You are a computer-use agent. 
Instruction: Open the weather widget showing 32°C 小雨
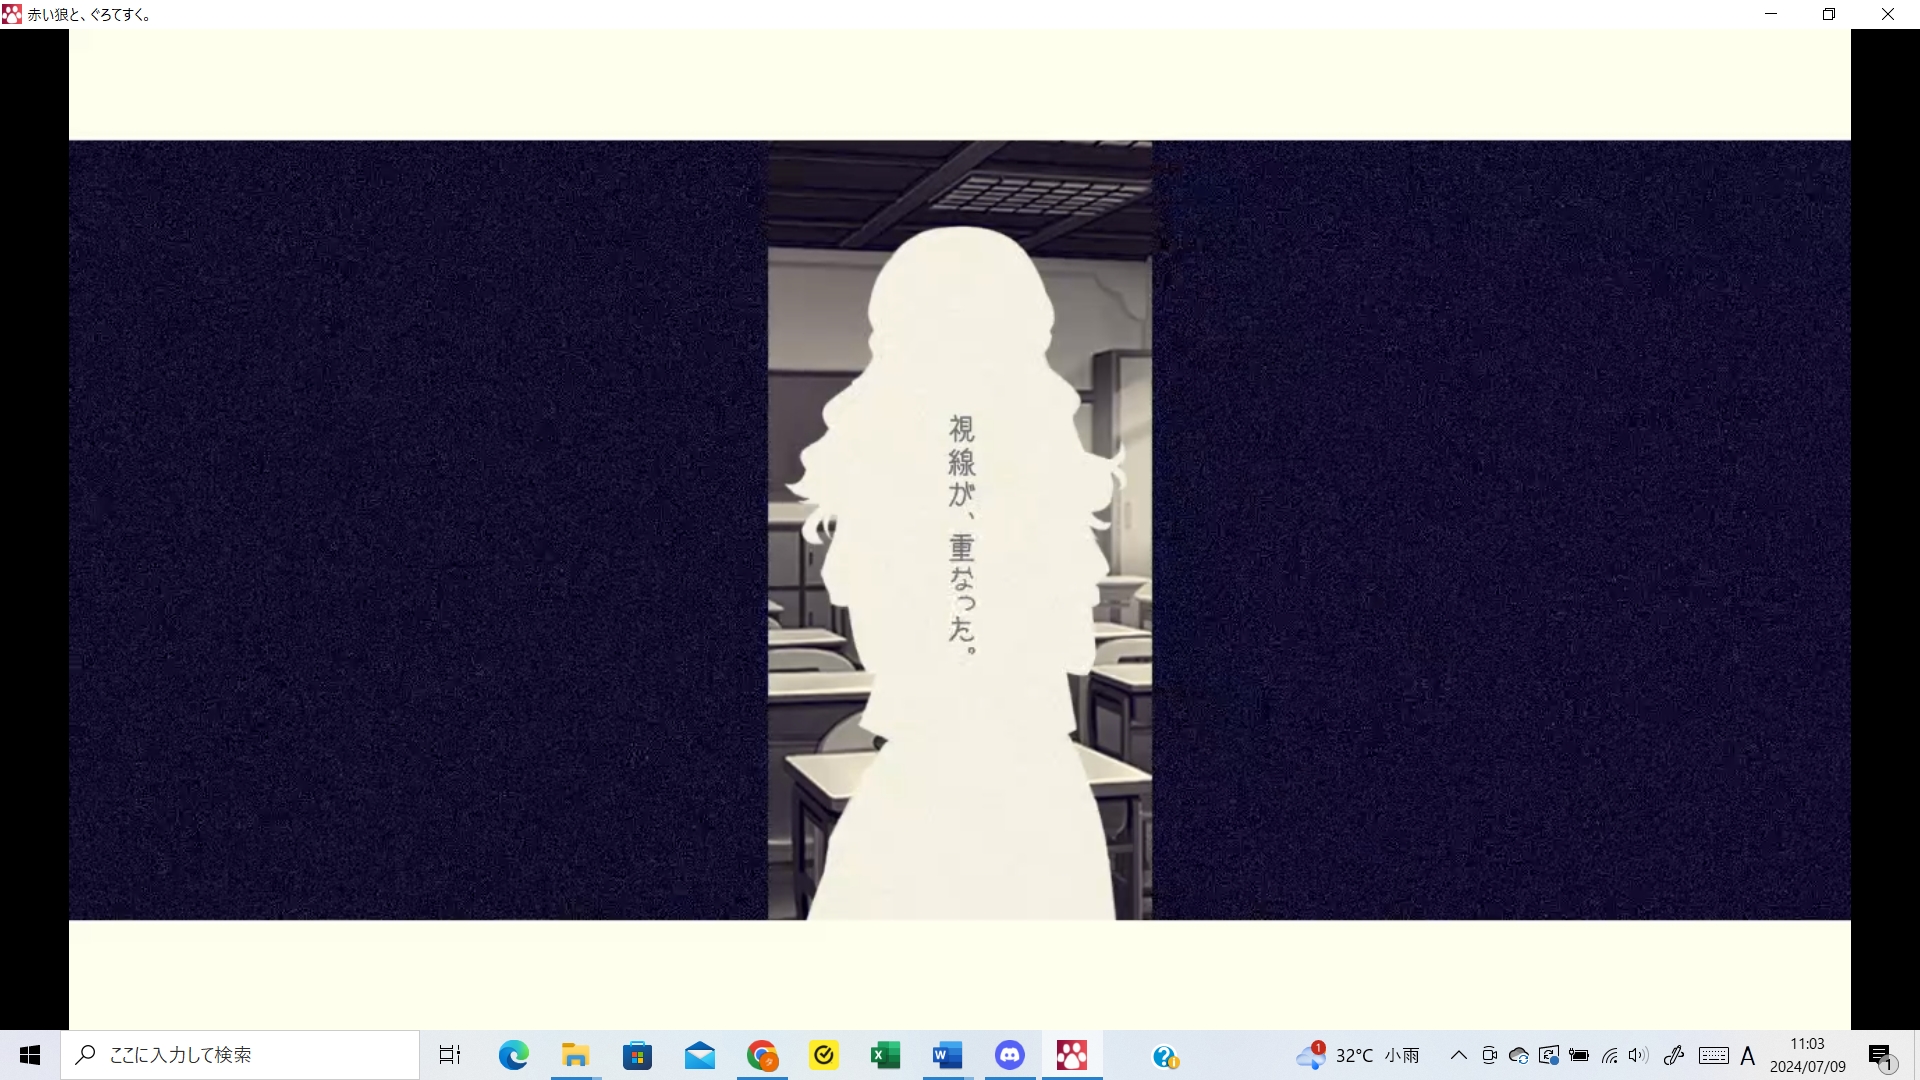(x=1358, y=1055)
